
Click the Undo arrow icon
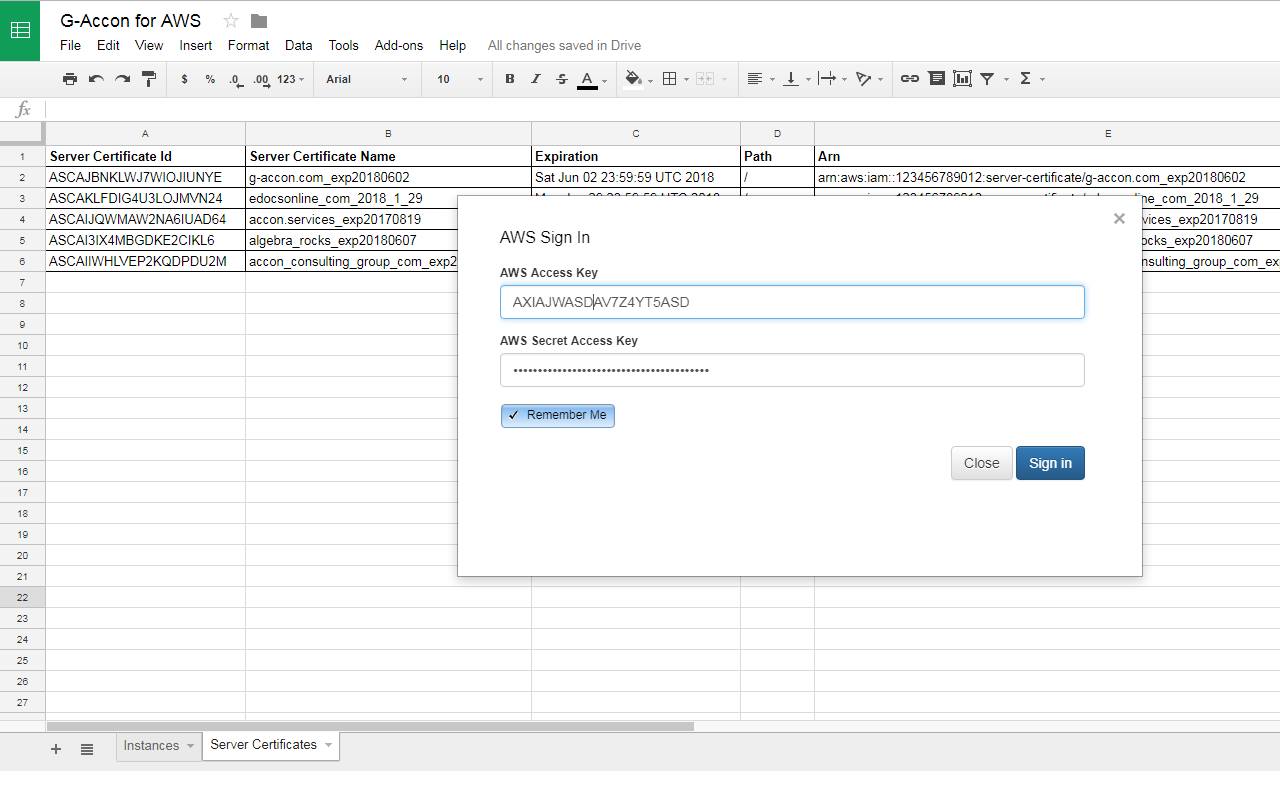click(x=96, y=79)
